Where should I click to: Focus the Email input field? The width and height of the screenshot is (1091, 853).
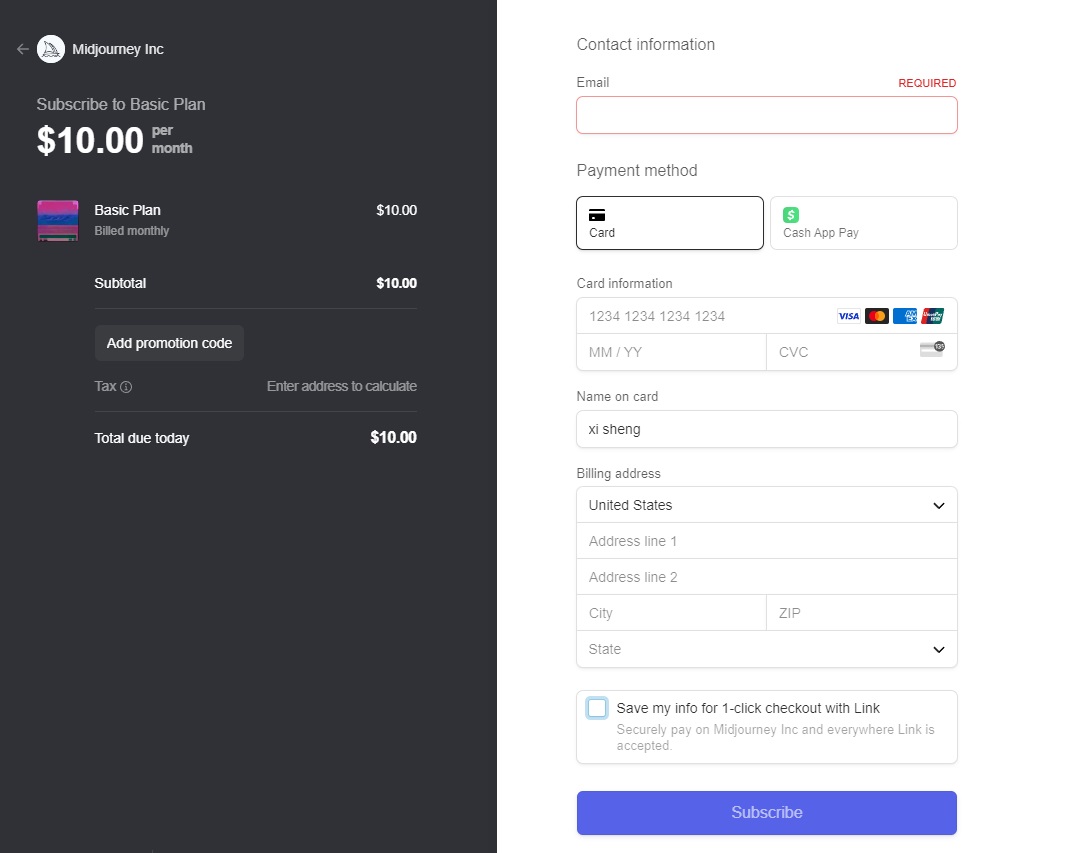click(766, 115)
